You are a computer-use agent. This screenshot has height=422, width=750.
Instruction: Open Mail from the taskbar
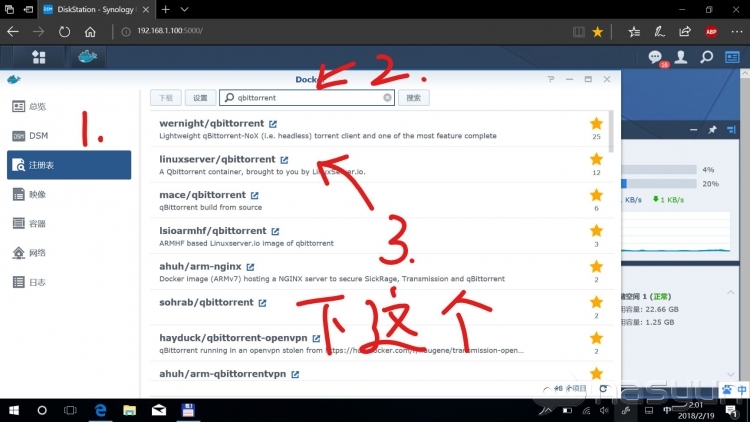(159, 411)
